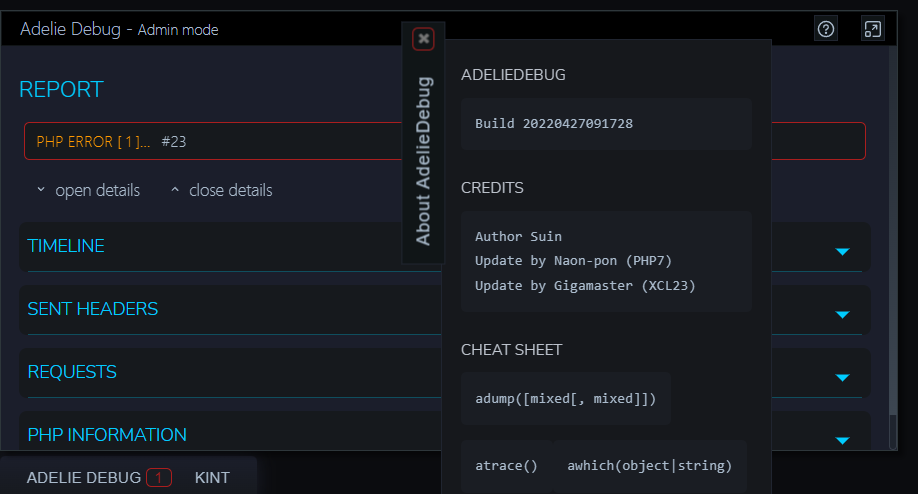Expand the REQUESTS section arrow
The image size is (918, 494).
842,377
